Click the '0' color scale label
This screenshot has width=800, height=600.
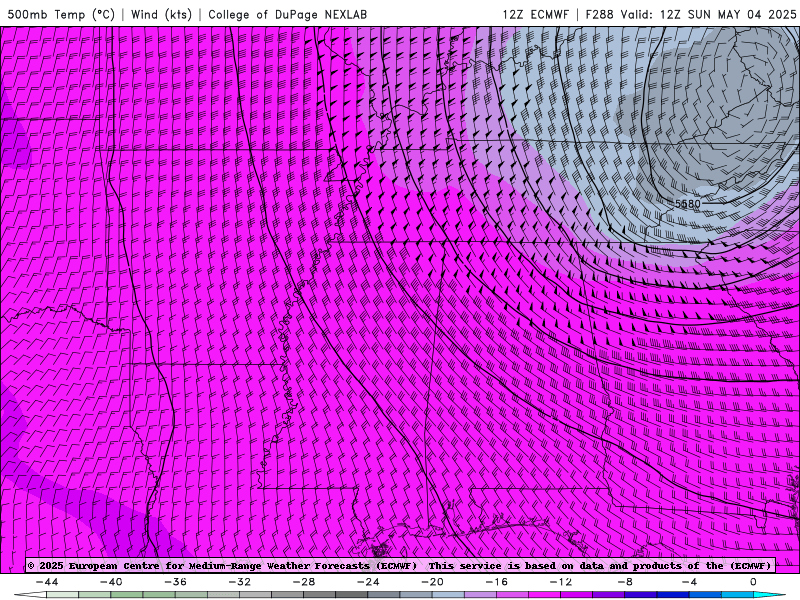[754, 582]
